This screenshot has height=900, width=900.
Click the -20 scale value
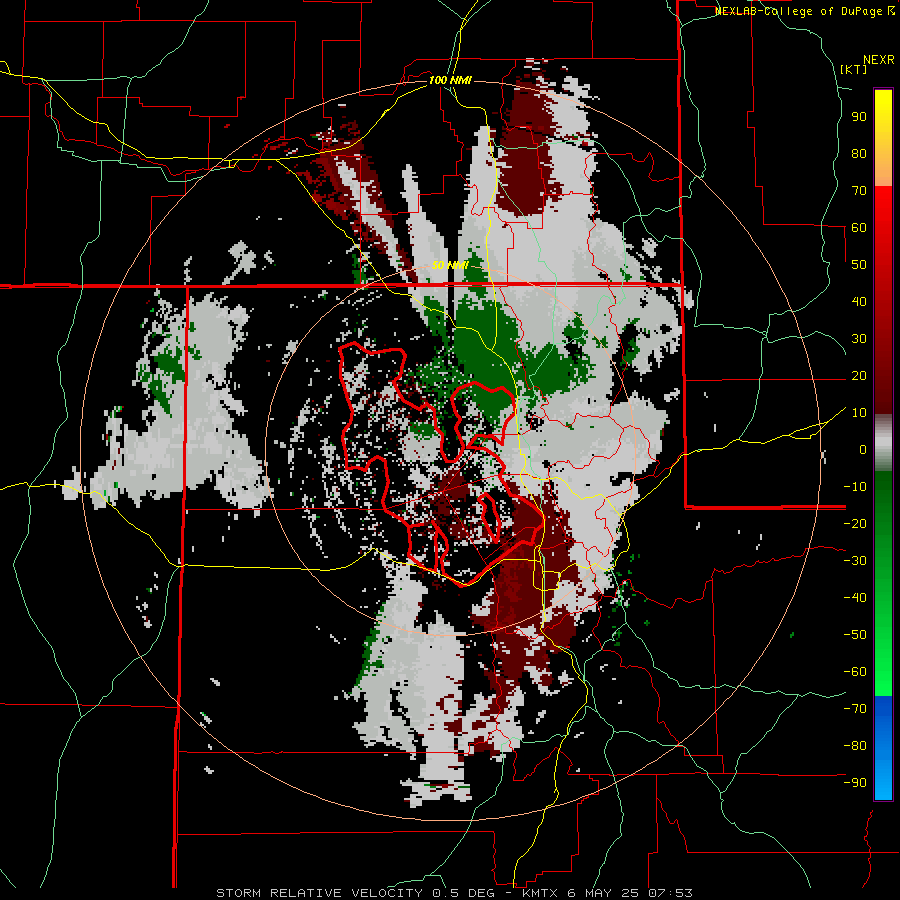coord(855,524)
